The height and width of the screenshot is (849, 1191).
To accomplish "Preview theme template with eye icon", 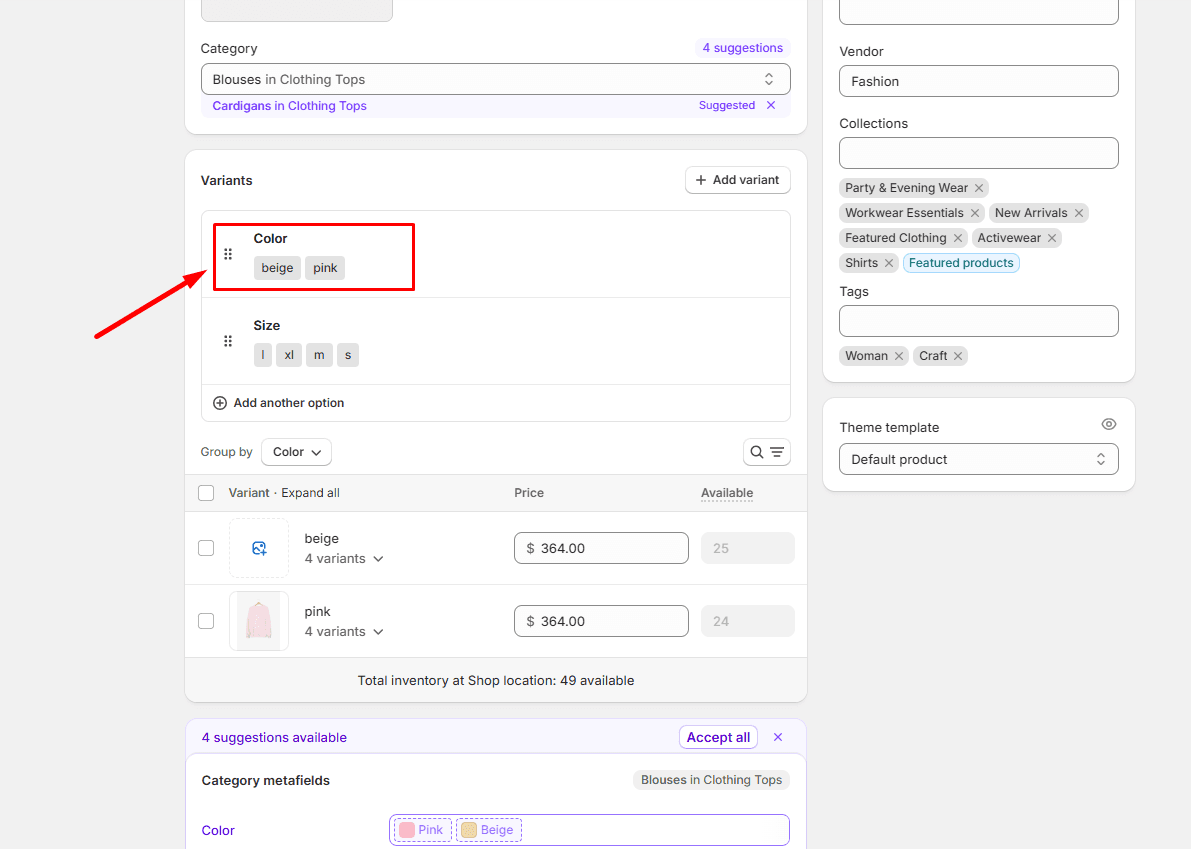I will (x=1108, y=424).
